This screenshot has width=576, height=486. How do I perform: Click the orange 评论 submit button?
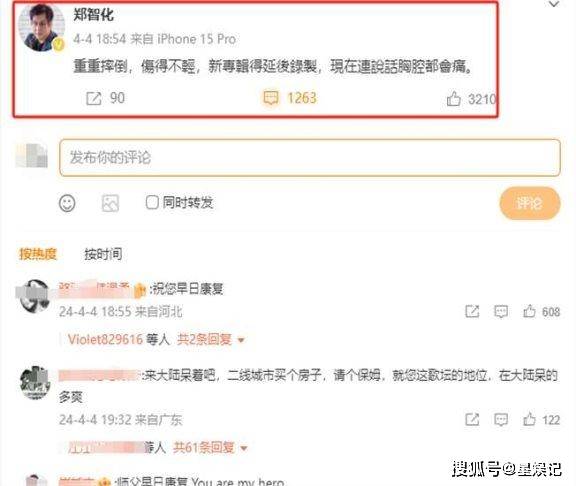[x=530, y=203]
